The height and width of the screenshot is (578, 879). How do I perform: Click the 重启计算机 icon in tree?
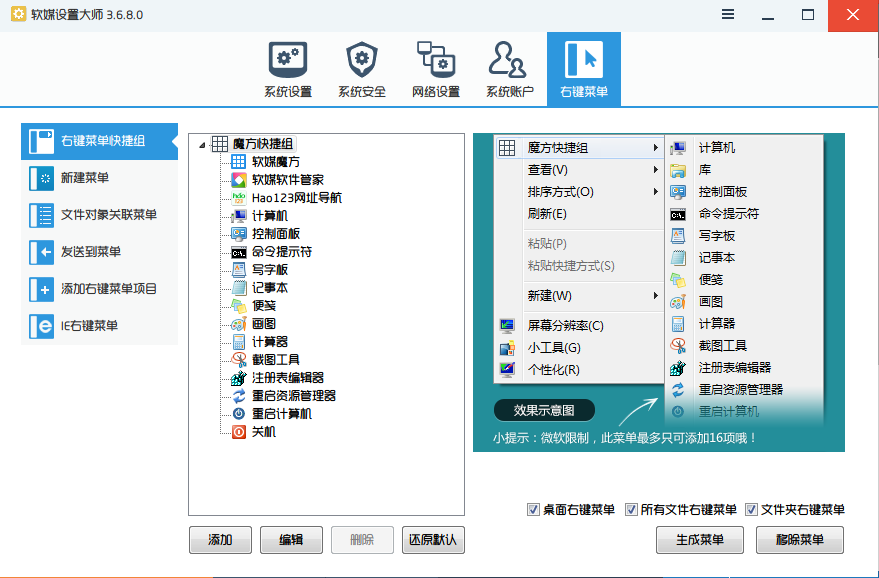tap(238, 414)
